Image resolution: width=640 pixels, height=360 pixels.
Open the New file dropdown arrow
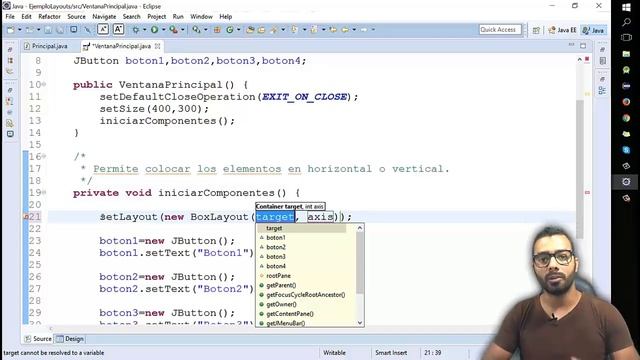(19, 30)
